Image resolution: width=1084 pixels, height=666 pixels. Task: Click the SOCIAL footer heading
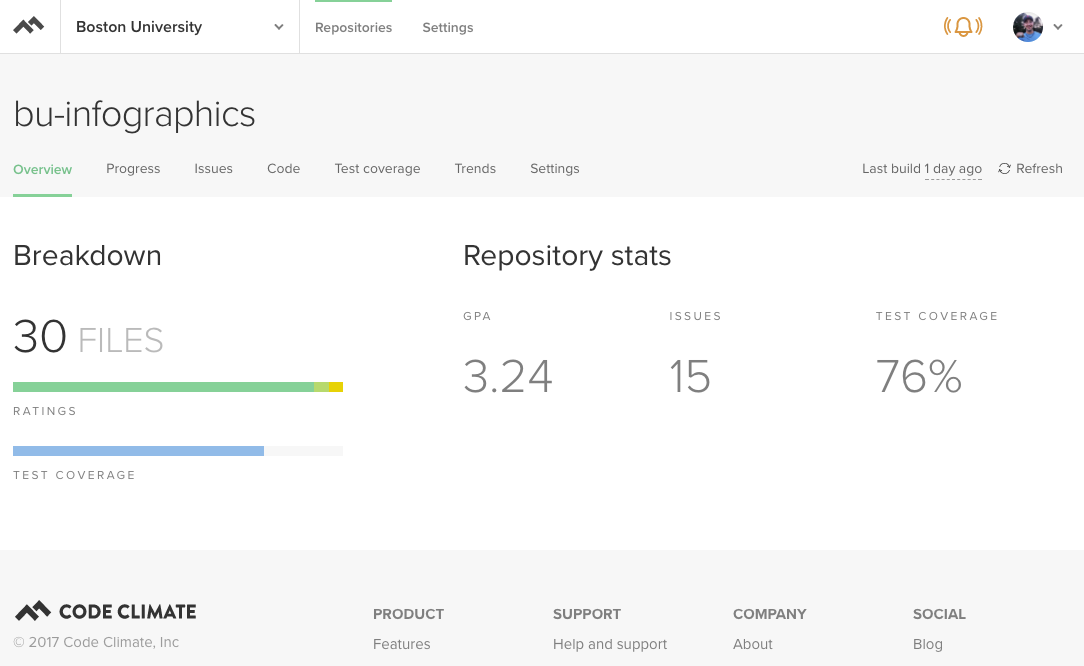point(940,614)
